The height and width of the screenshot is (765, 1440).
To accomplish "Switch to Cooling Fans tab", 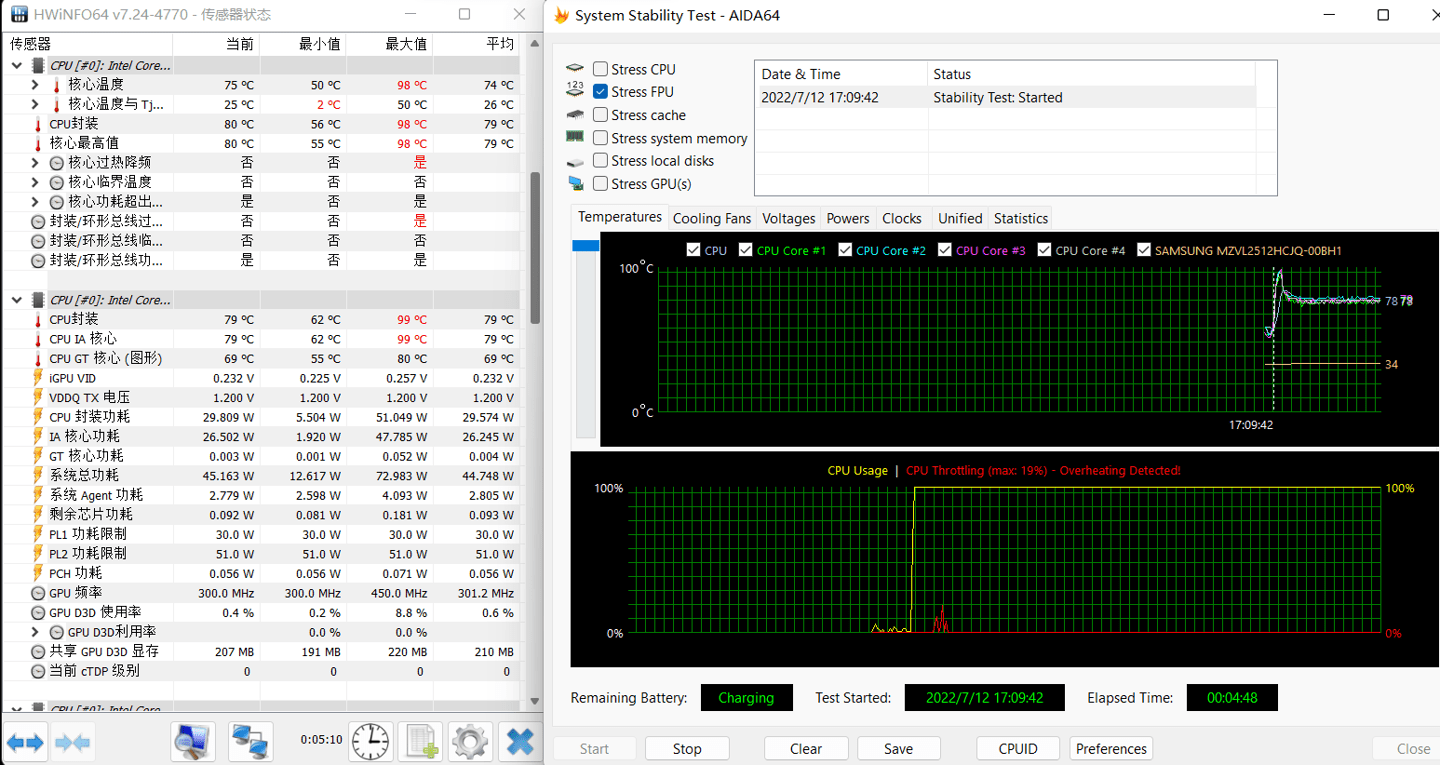I will pos(711,218).
